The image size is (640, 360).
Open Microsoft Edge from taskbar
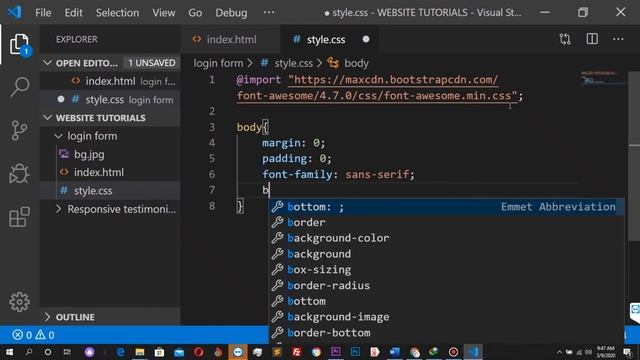[120, 352]
